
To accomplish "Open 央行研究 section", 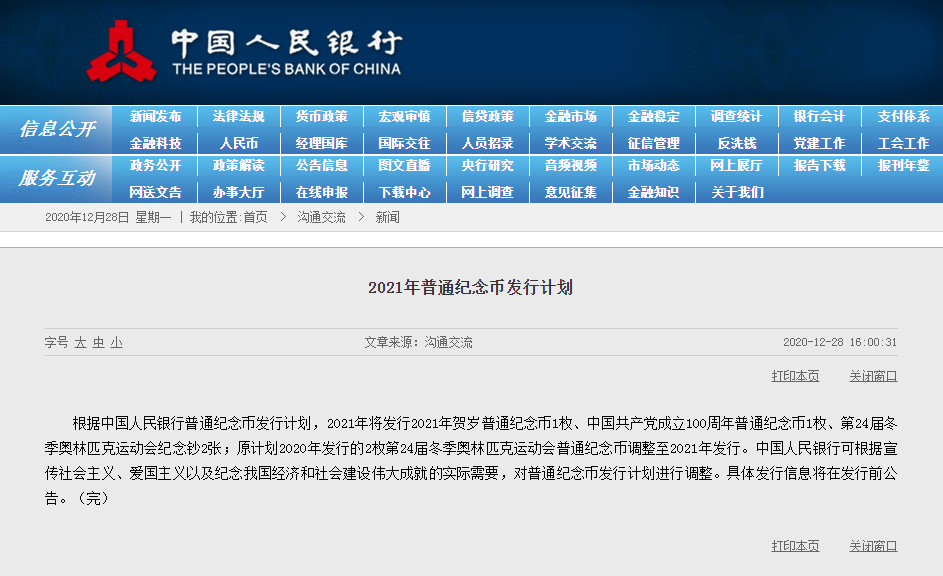I will point(487,165).
